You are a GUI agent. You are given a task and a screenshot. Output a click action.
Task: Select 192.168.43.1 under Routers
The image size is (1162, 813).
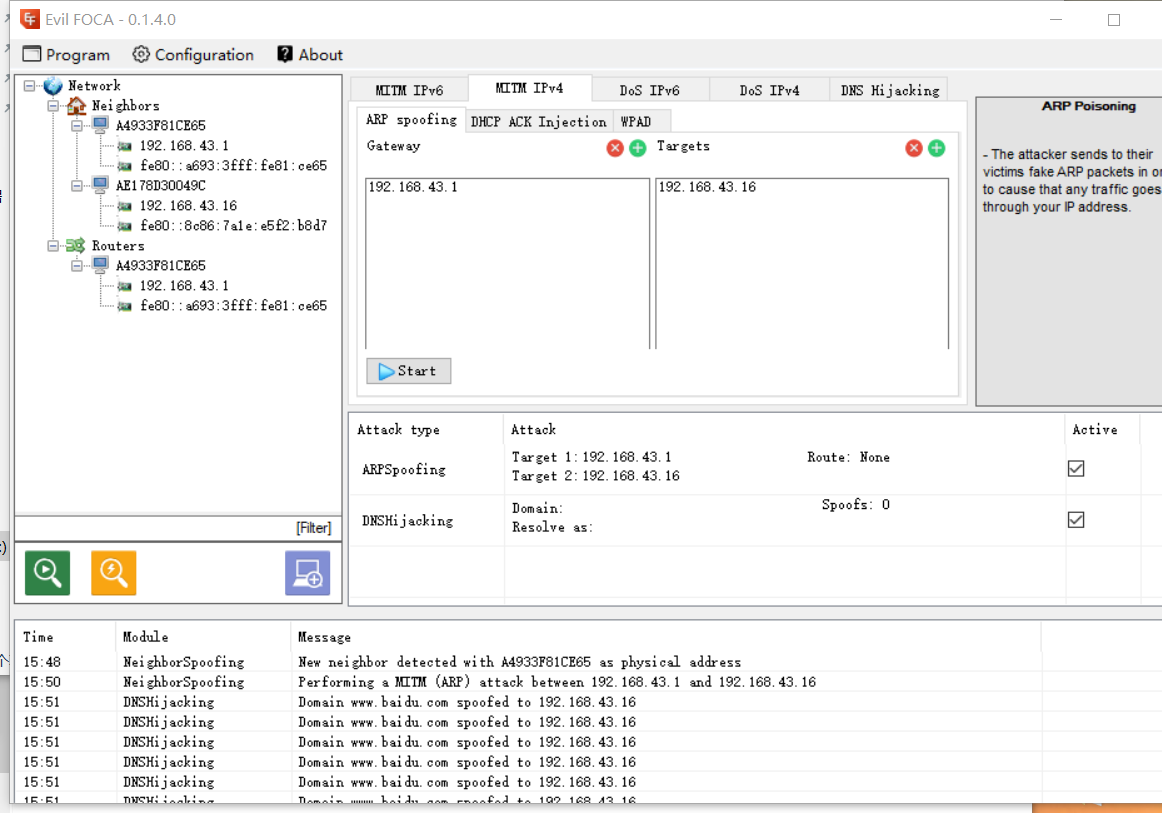(184, 285)
